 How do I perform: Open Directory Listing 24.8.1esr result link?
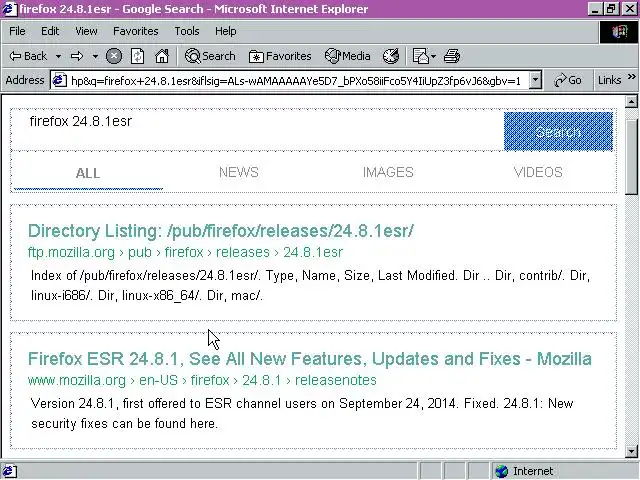pos(221,231)
